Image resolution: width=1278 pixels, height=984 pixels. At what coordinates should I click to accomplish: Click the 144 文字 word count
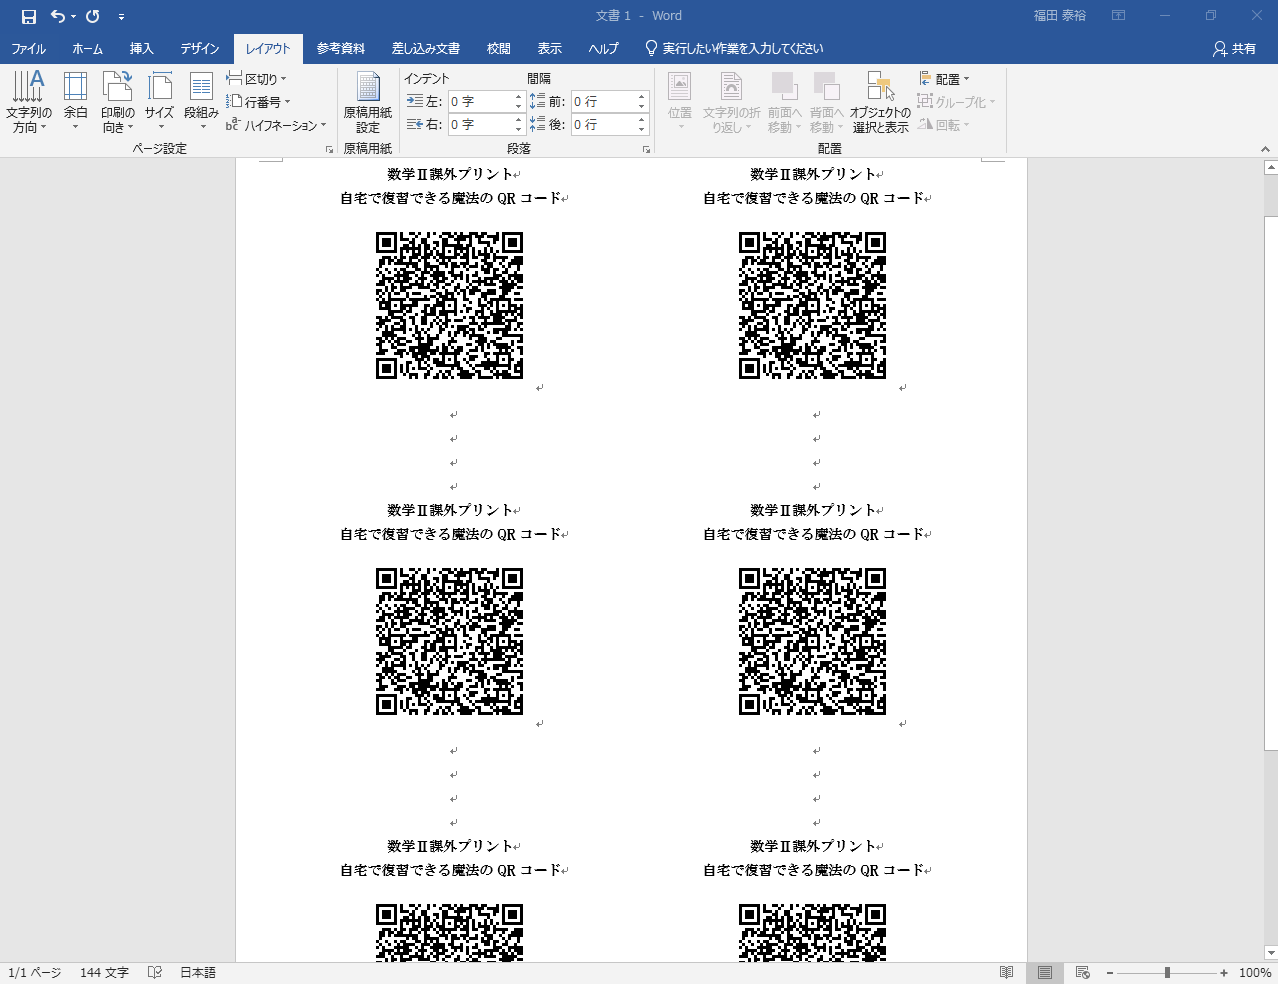coord(105,973)
